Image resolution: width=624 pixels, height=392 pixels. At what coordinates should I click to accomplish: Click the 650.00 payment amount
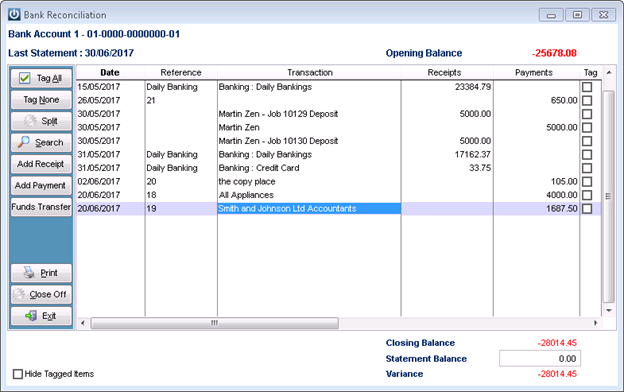click(x=564, y=100)
